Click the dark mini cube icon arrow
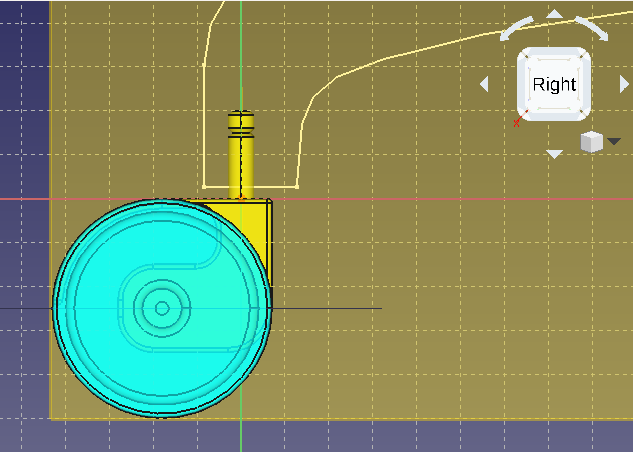The image size is (633, 452). point(614,142)
